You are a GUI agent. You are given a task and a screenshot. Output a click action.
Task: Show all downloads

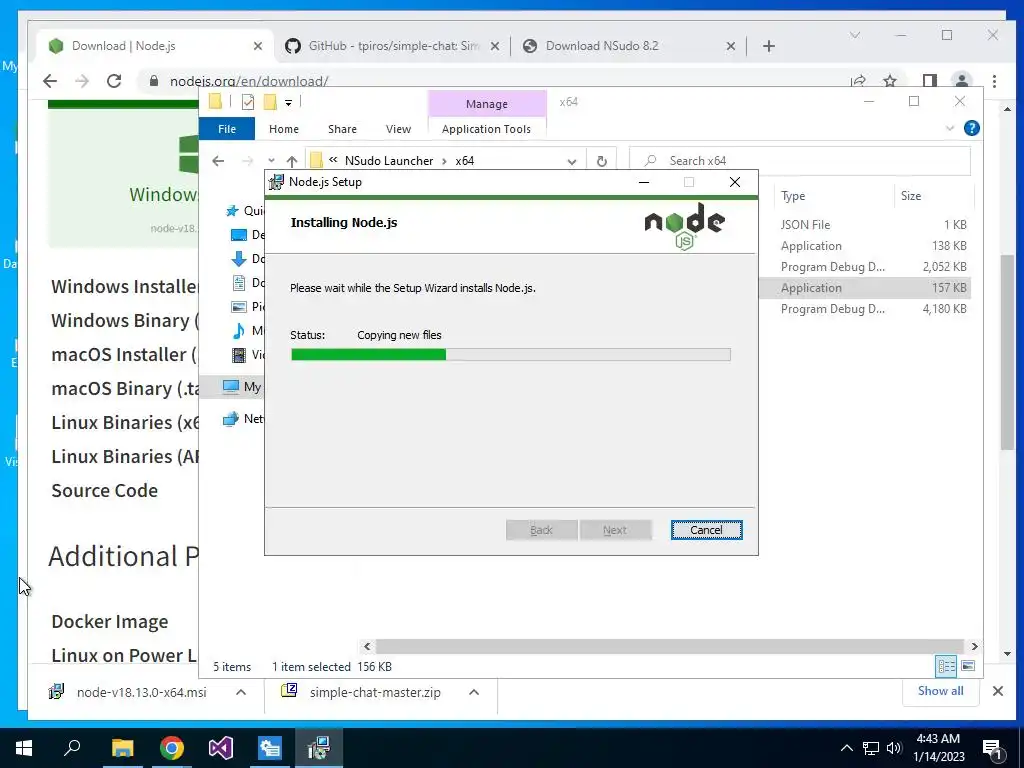pyautogui.click(x=940, y=691)
